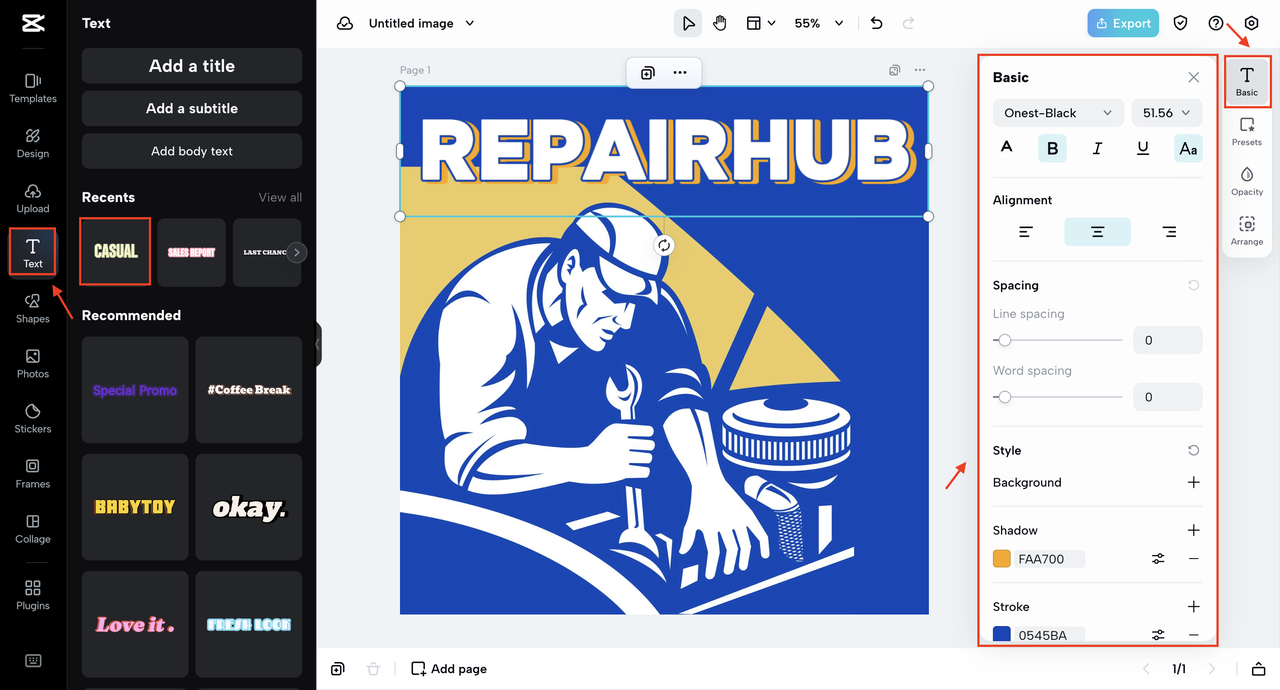The width and height of the screenshot is (1280, 690).
Task: Undo the last action
Action: 877,23
